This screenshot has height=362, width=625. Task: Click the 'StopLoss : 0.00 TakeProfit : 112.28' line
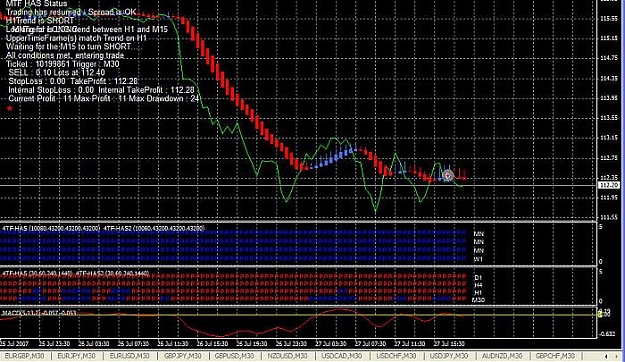[x=73, y=81]
